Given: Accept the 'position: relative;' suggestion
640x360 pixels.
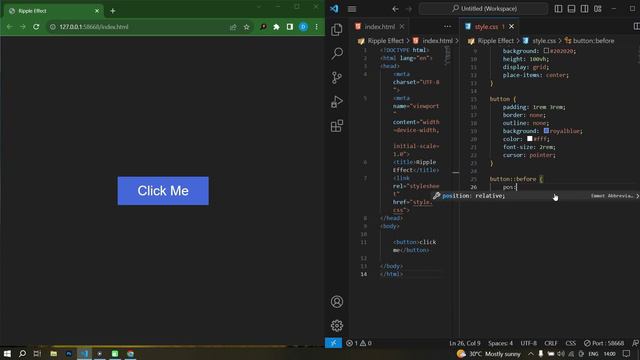Looking at the screenshot, I should (473, 196).
